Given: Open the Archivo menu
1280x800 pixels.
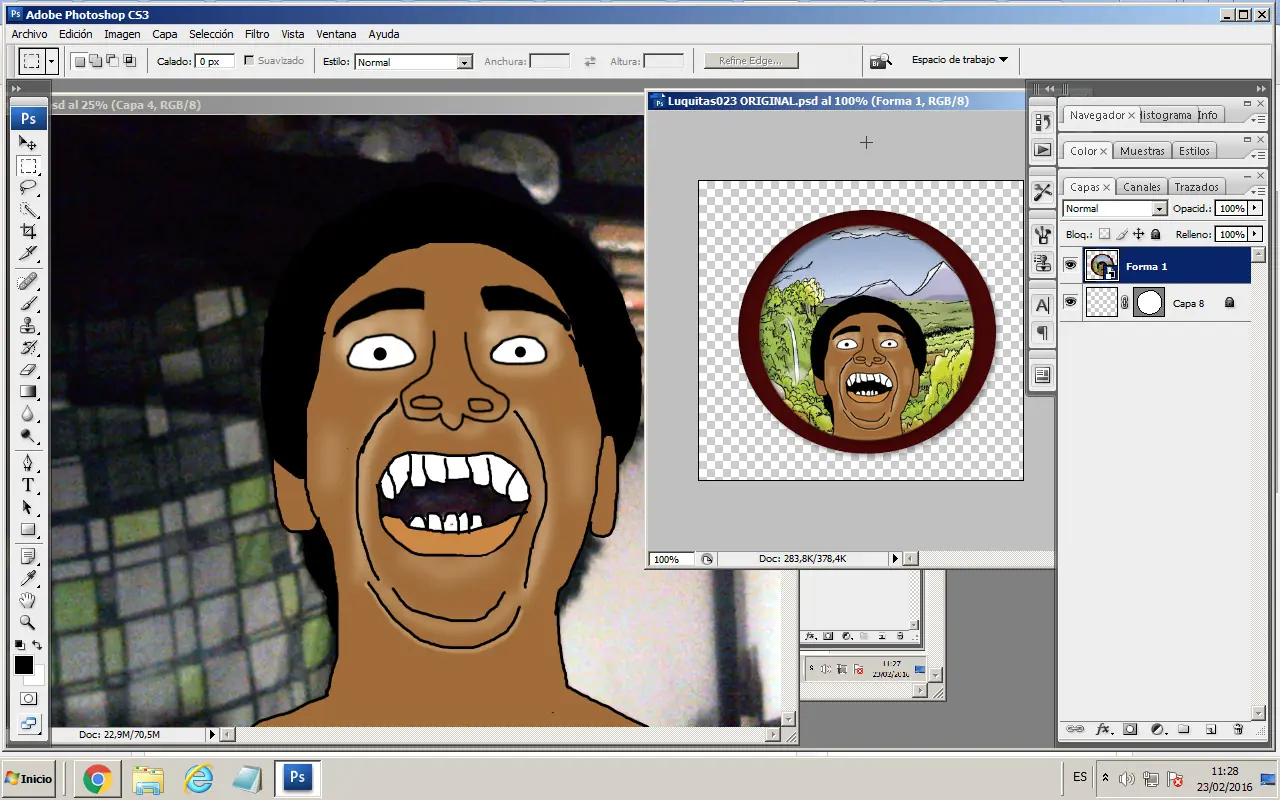Looking at the screenshot, I should click(29, 34).
